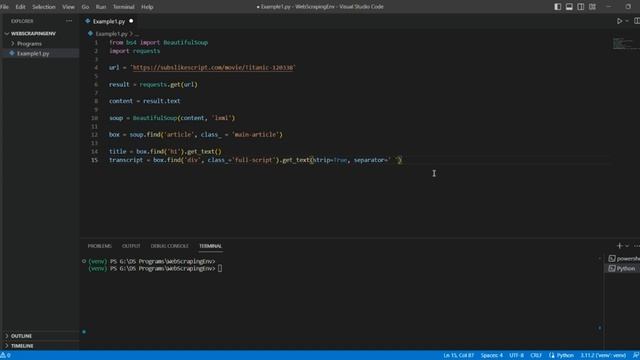The image size is (640, 360).
Task: Choose Python interpreter 3.11.2 venv
Action: 603,356
